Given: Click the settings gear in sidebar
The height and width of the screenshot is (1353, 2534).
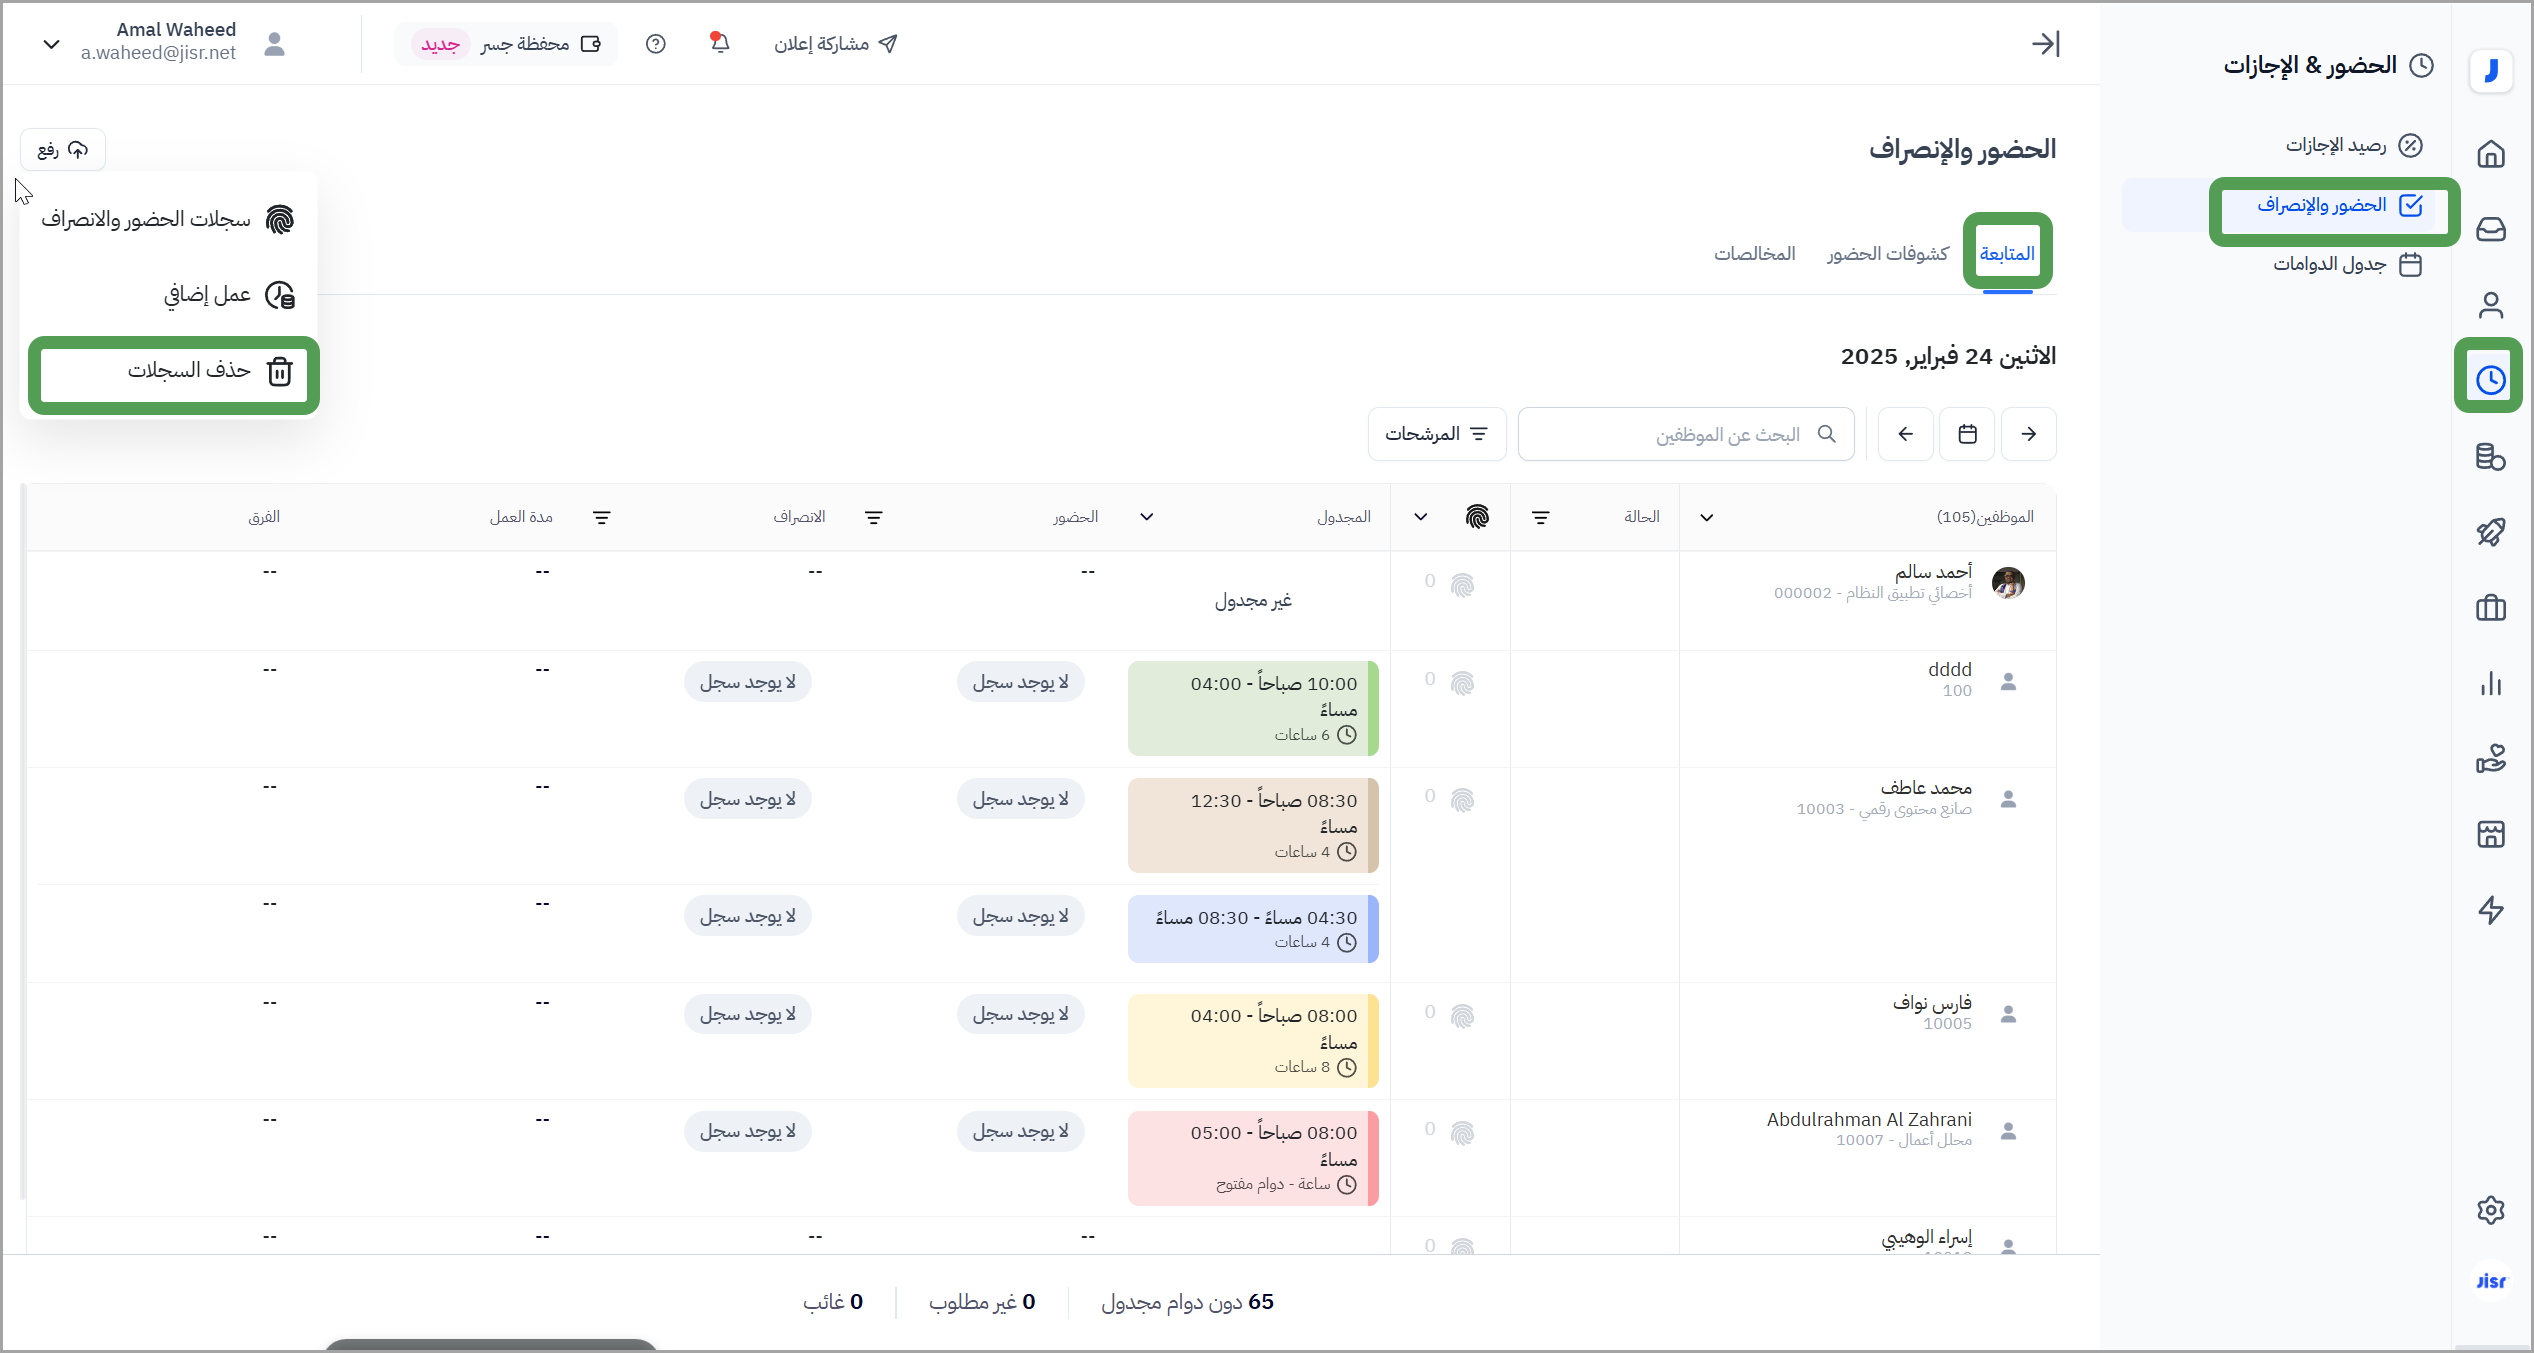Looking at the screenshot, I should coord(2490,1209).
